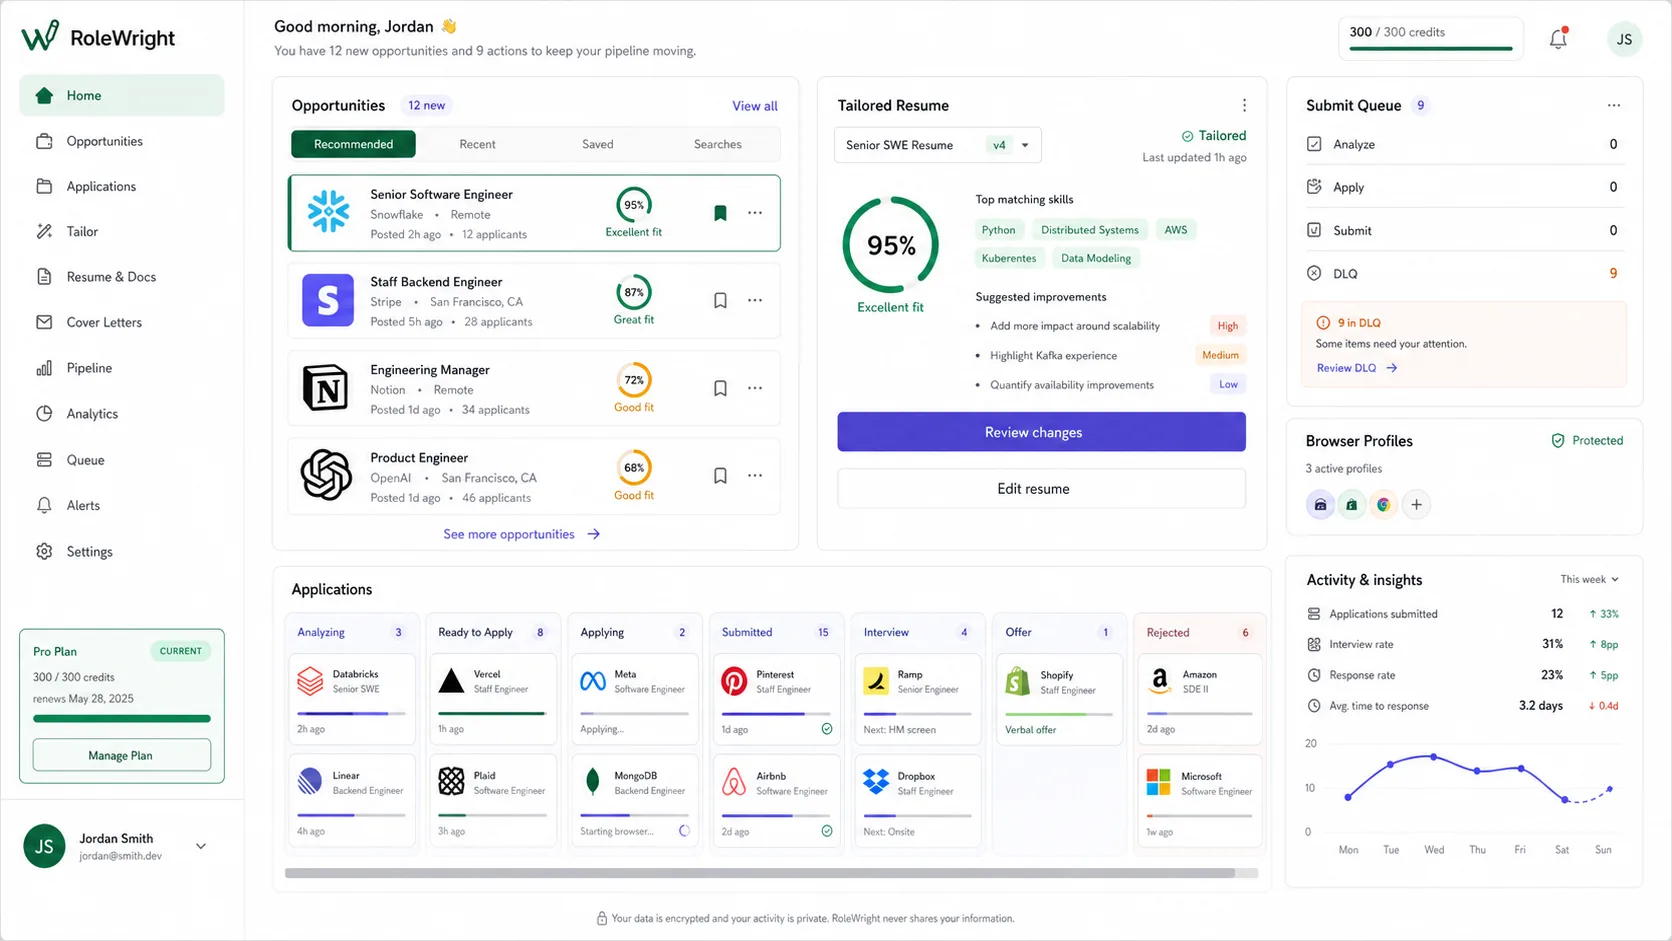This screenshot has width=1672, height=941.
Task: Click the Python skill tag
Action: [x=998, y=230]
